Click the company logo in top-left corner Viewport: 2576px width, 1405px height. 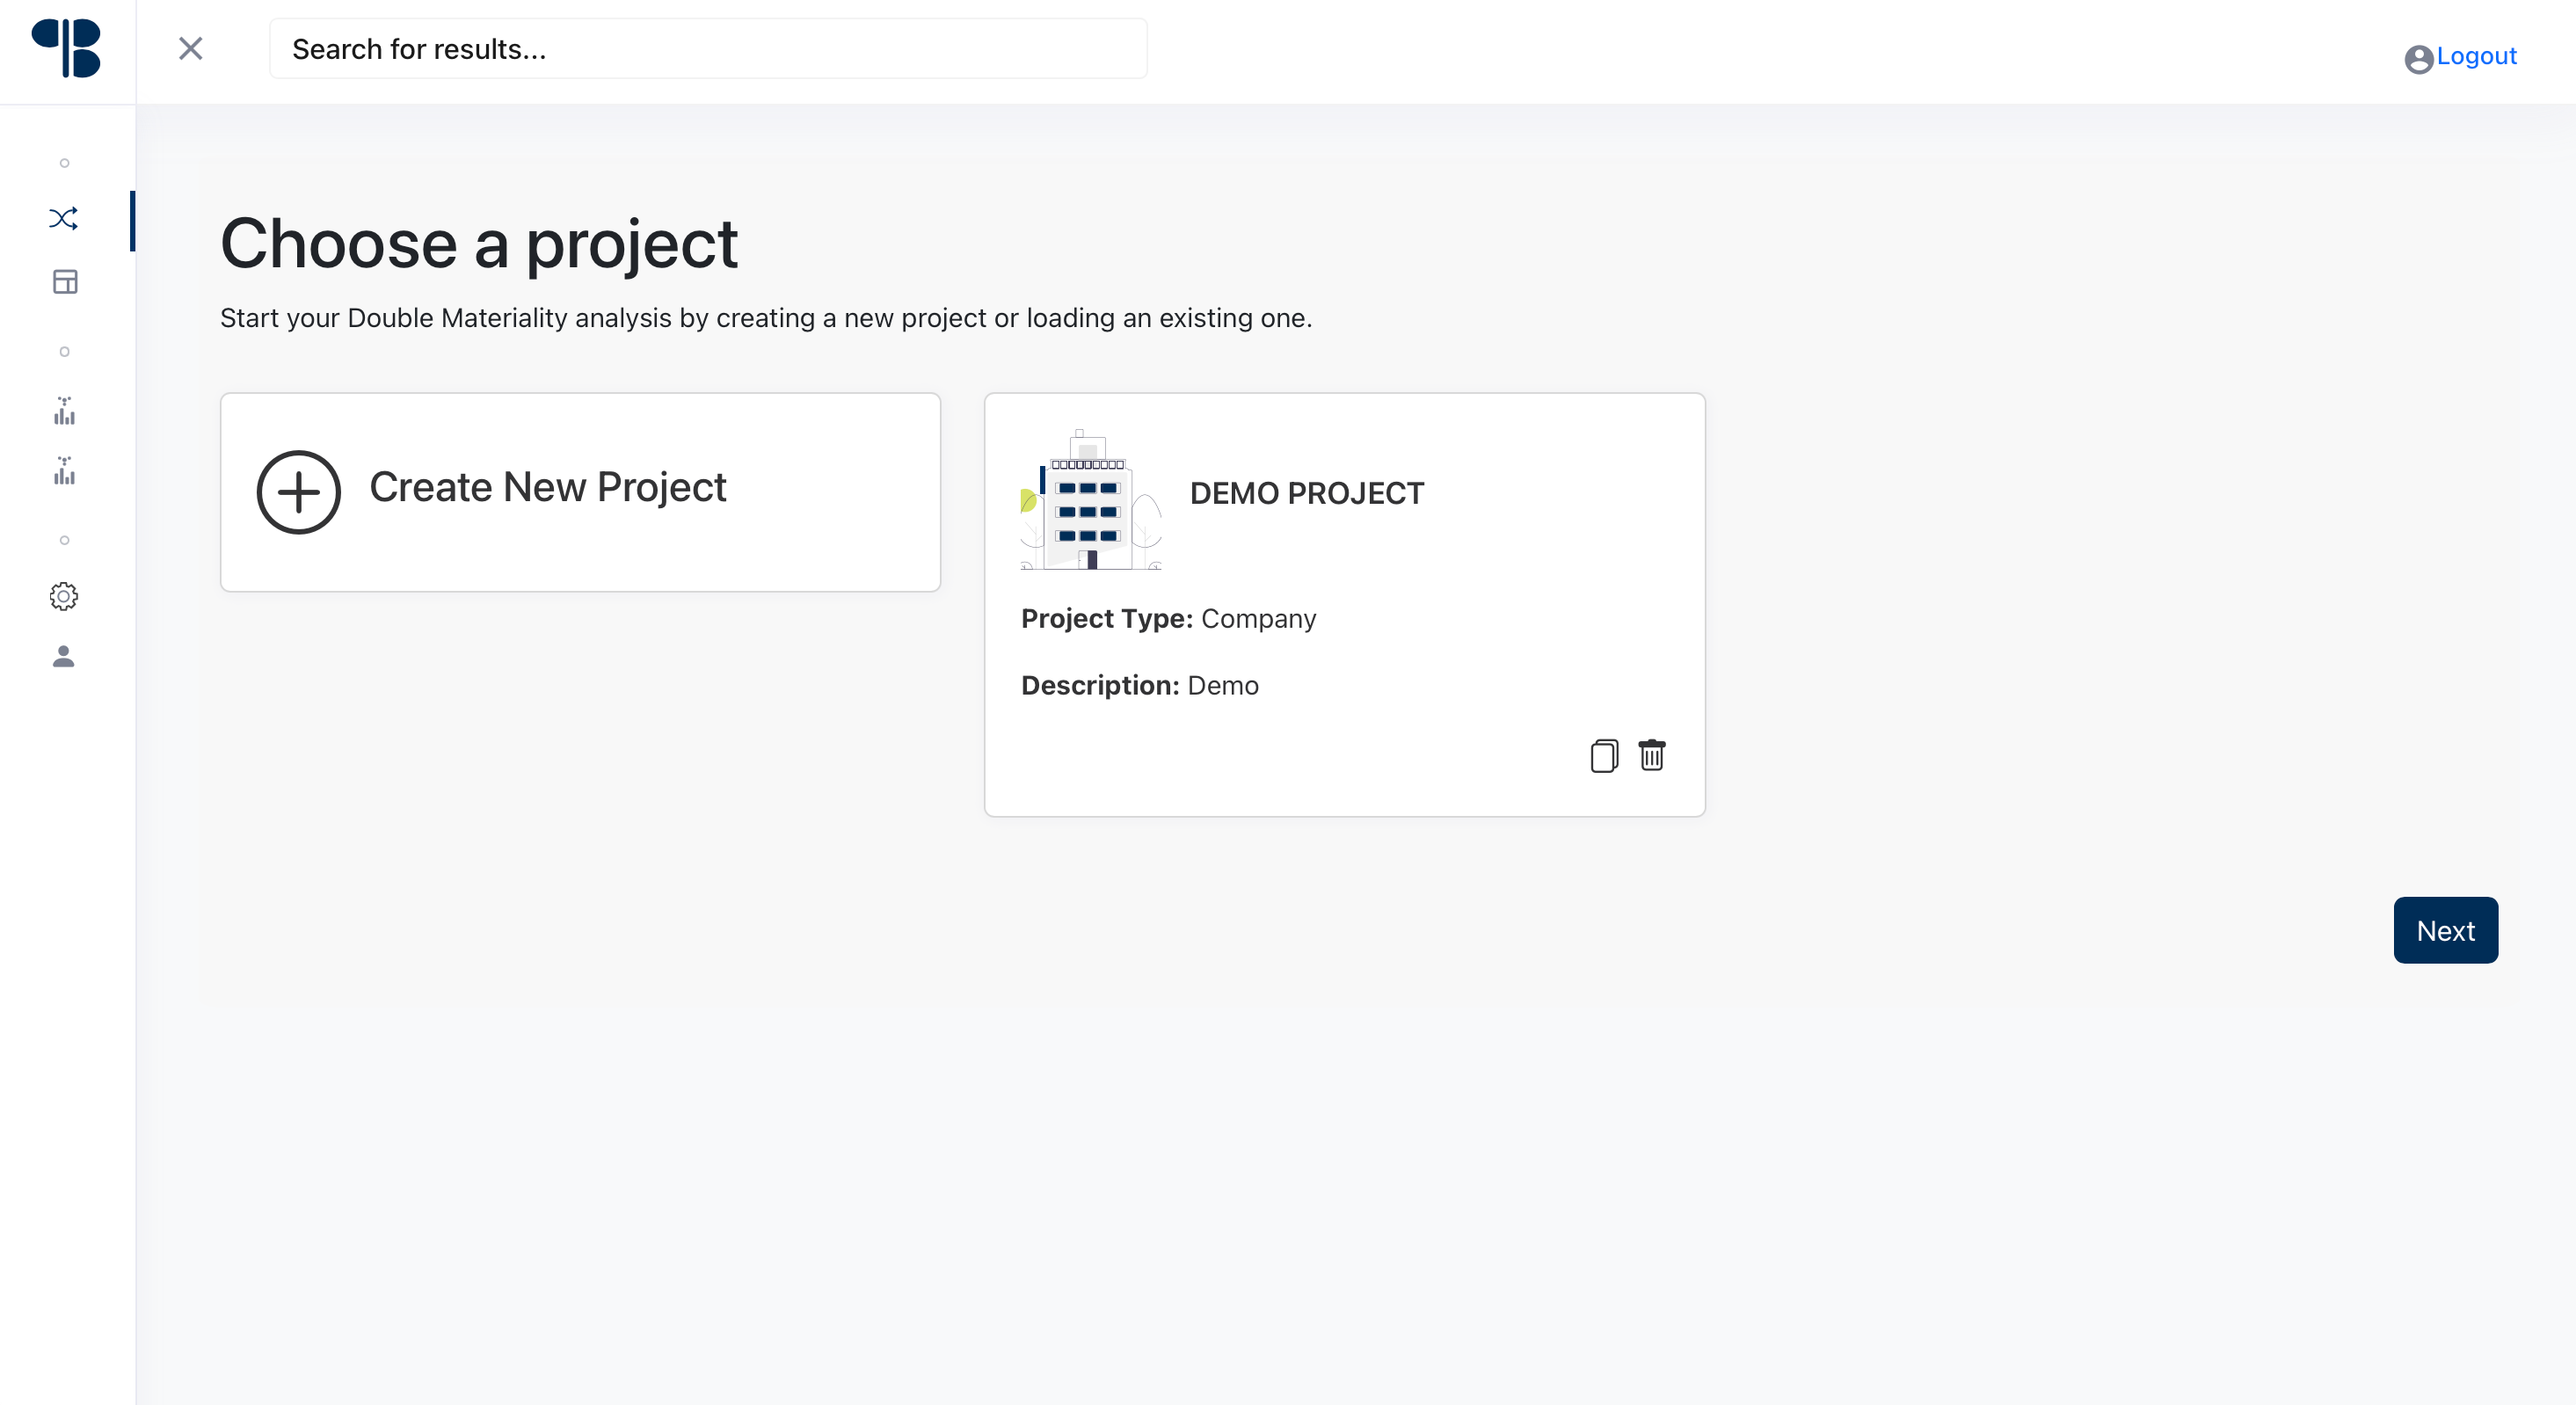[x=66, y=49]
